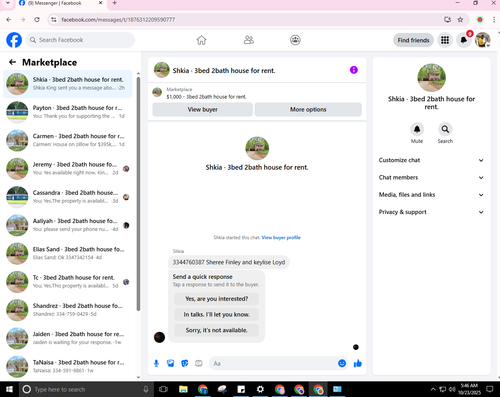Open the install app icon in the address bar

(x=448, y=20)
